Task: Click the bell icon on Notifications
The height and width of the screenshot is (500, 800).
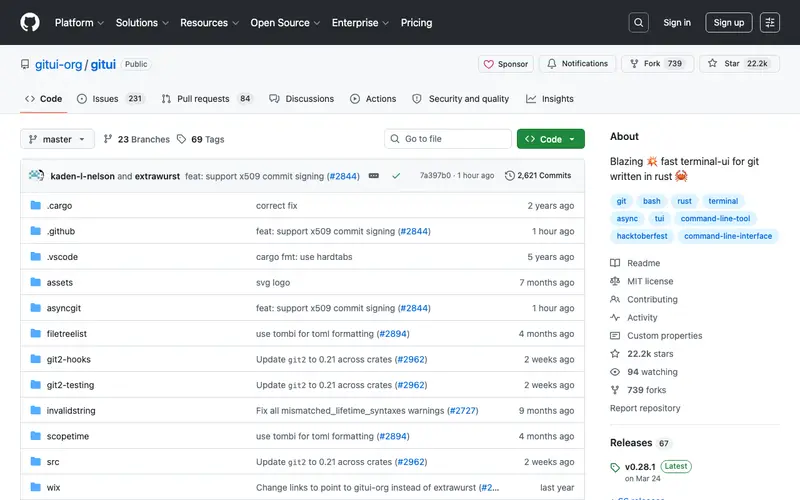Action: point(552,64)
